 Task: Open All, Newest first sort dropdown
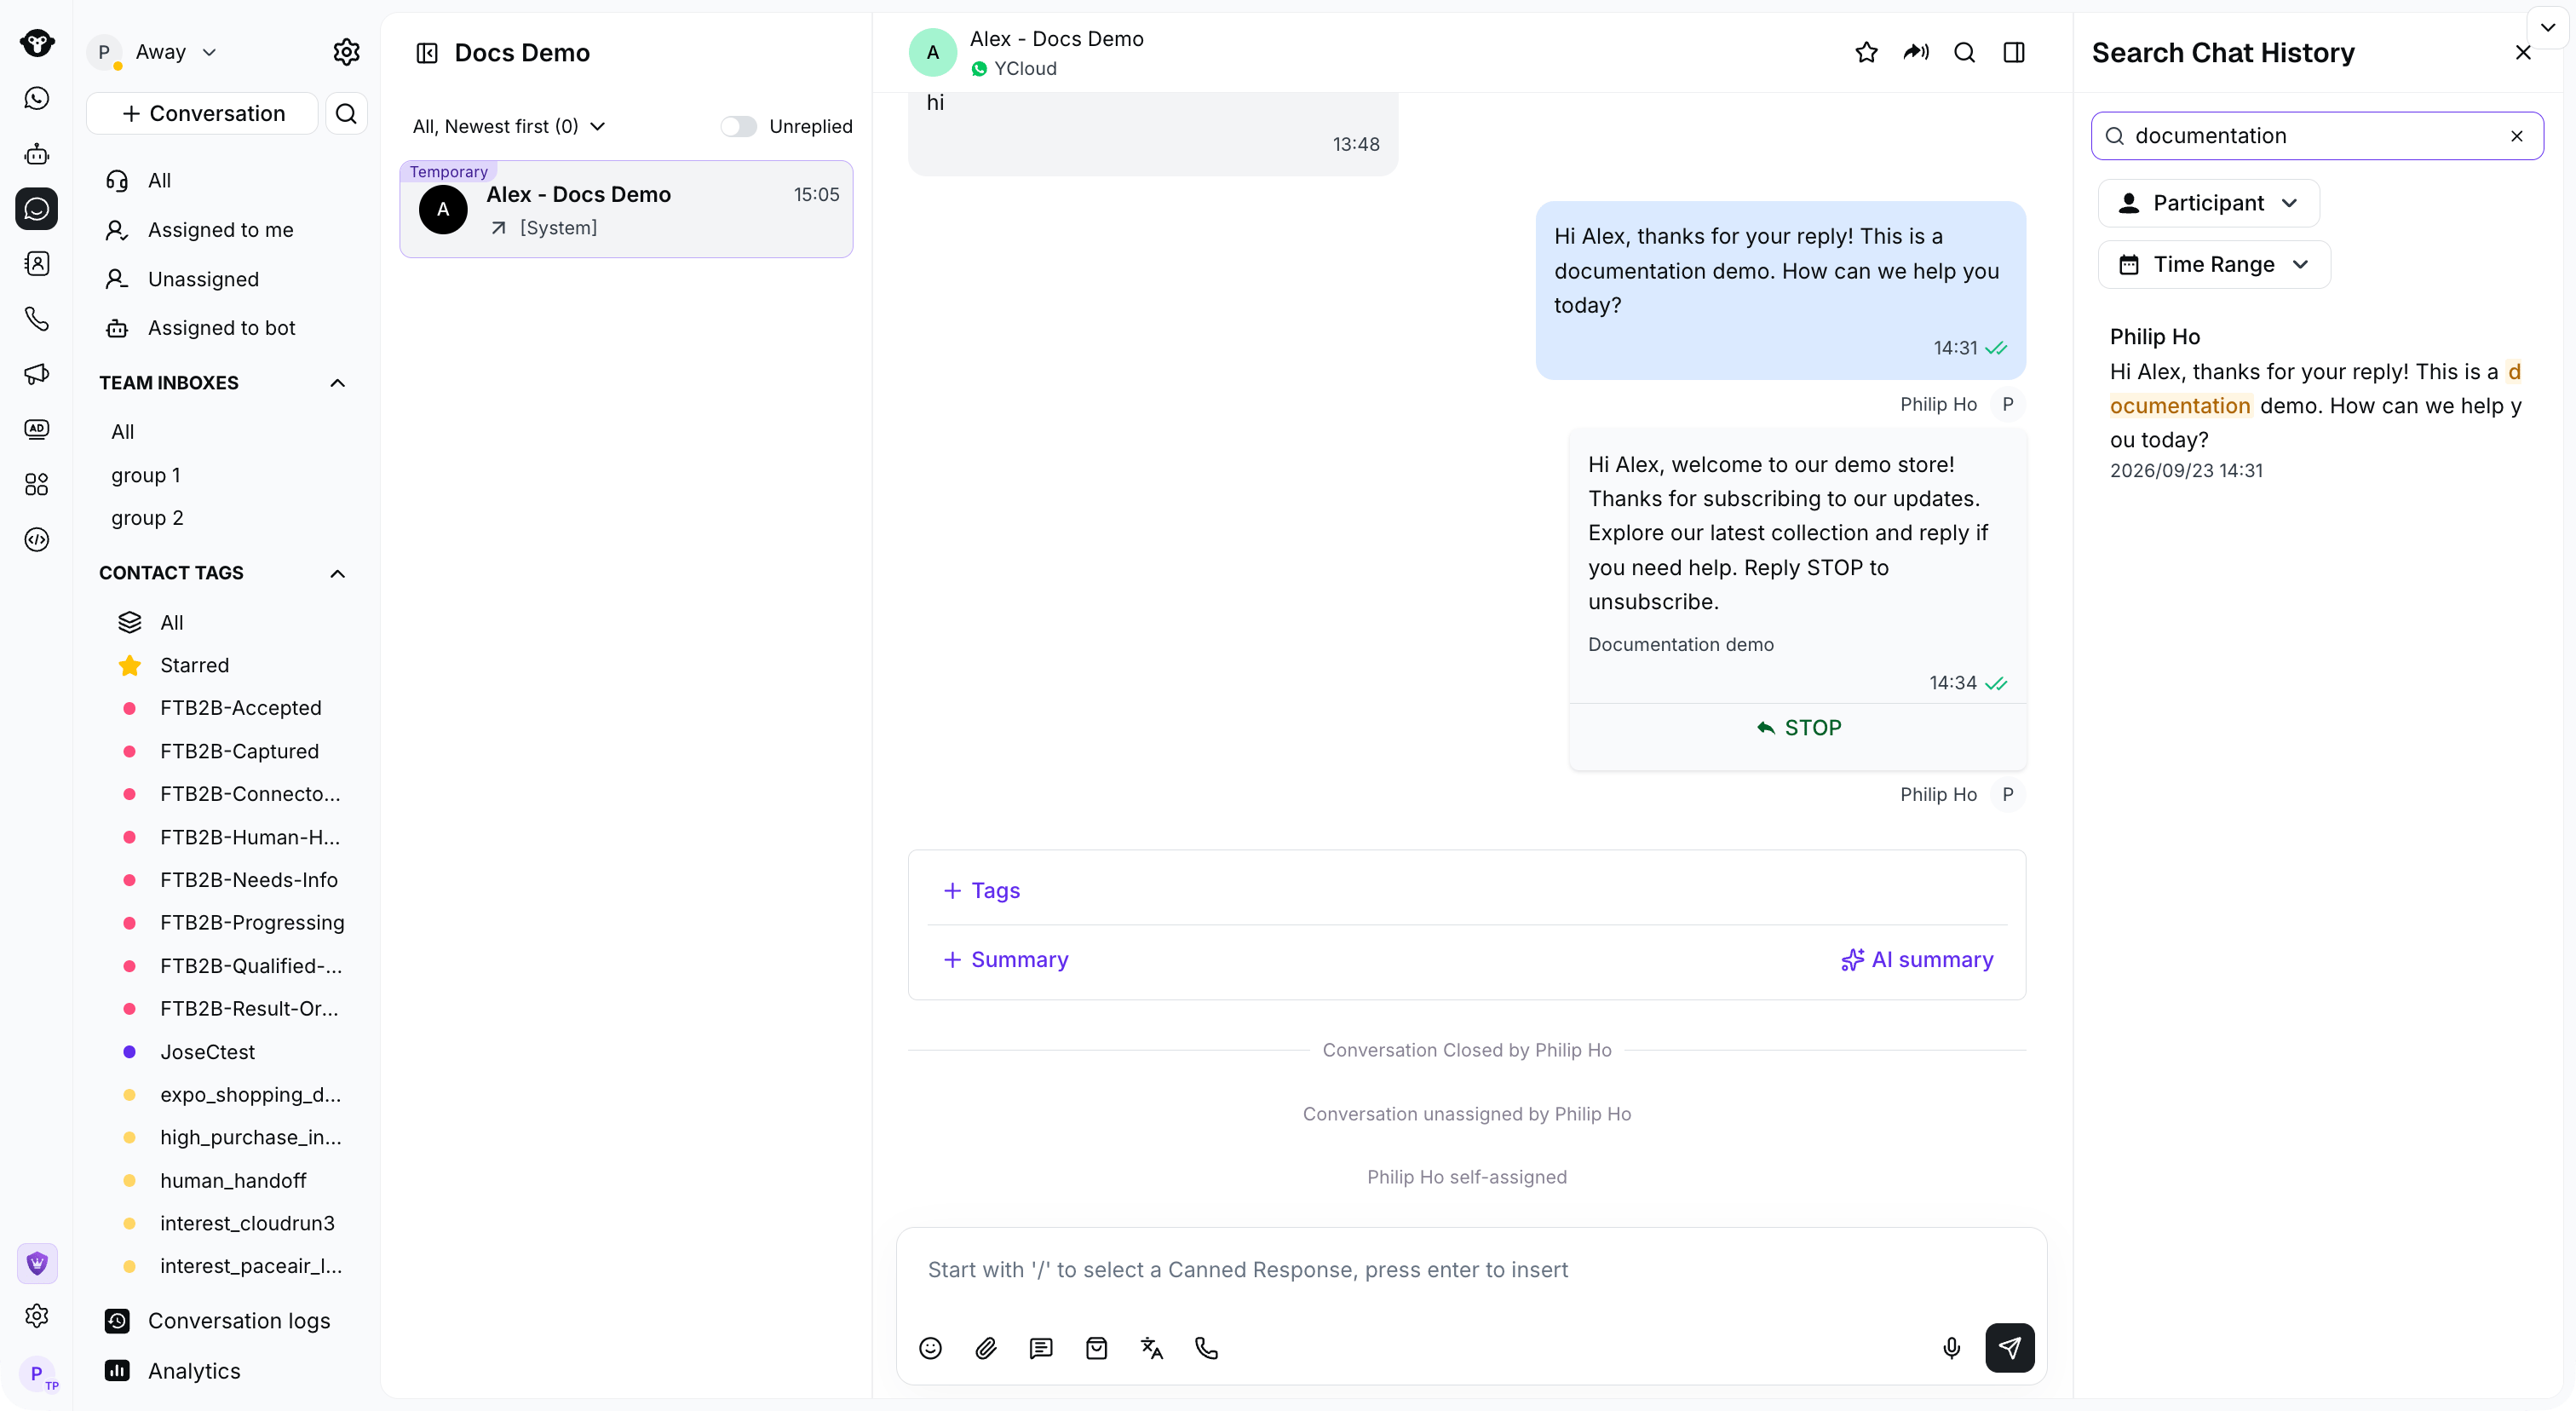coord(509,127)
